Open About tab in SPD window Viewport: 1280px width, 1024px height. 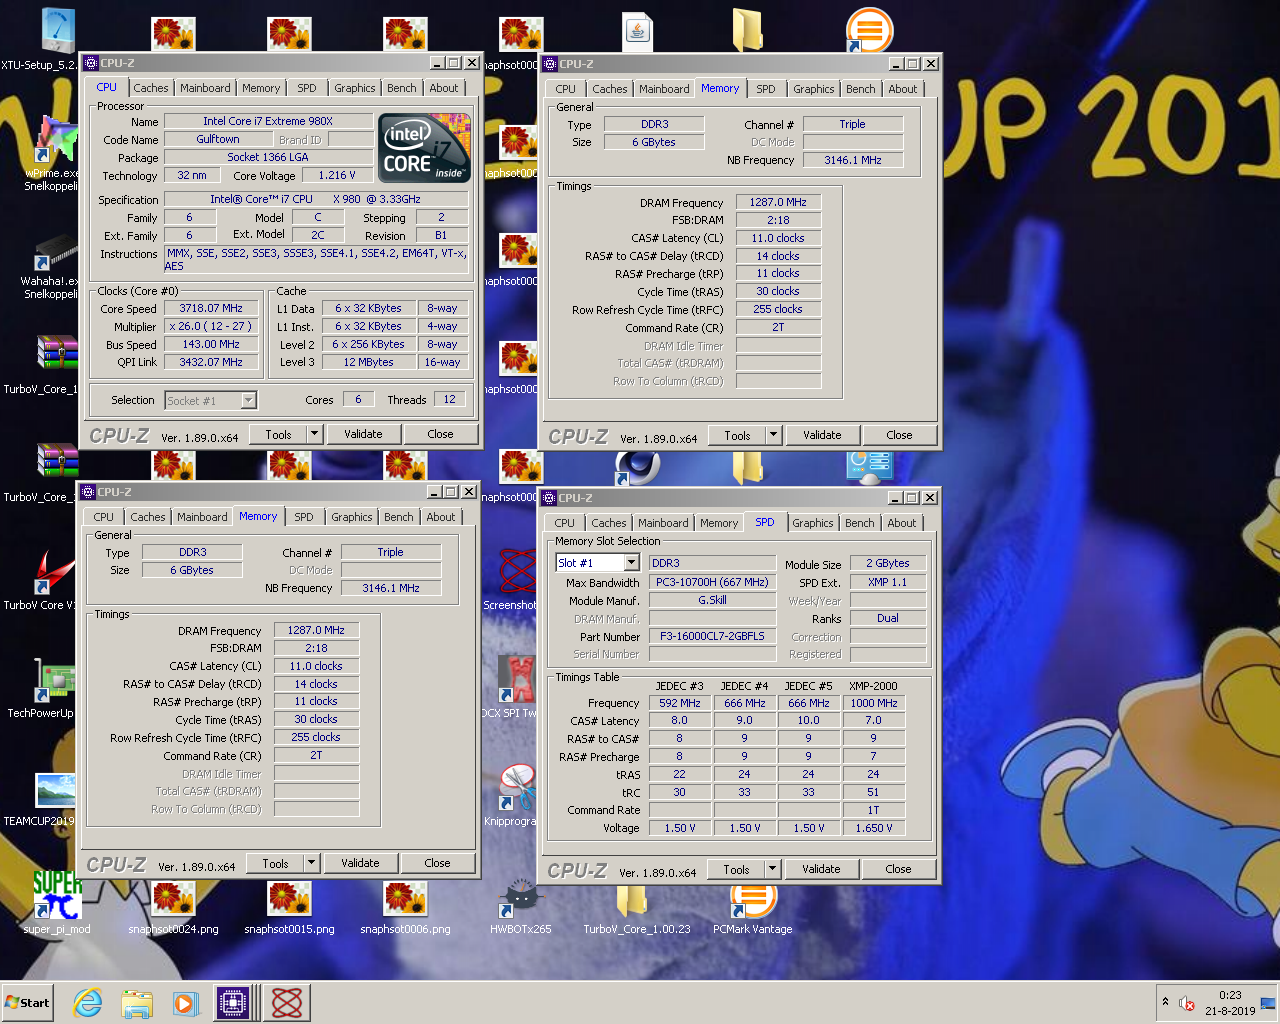tap(902, 523)
